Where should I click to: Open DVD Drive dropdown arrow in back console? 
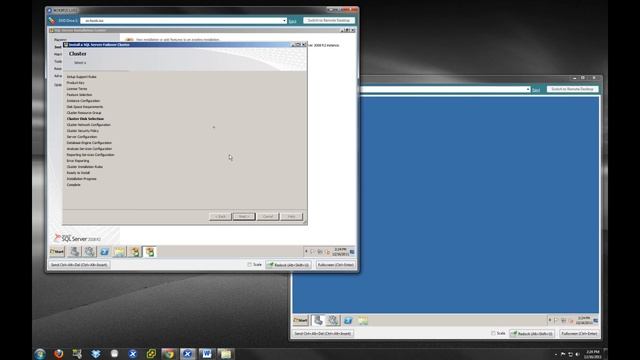click(528, 89)
